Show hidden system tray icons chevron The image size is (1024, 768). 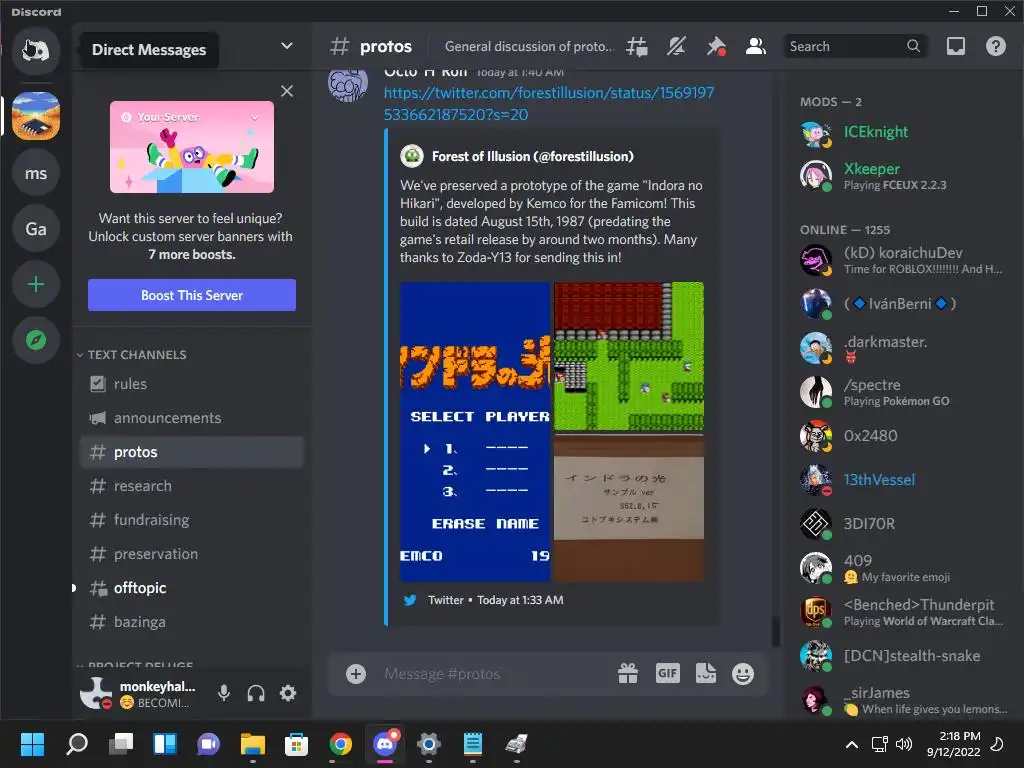[x=852, y=744]
